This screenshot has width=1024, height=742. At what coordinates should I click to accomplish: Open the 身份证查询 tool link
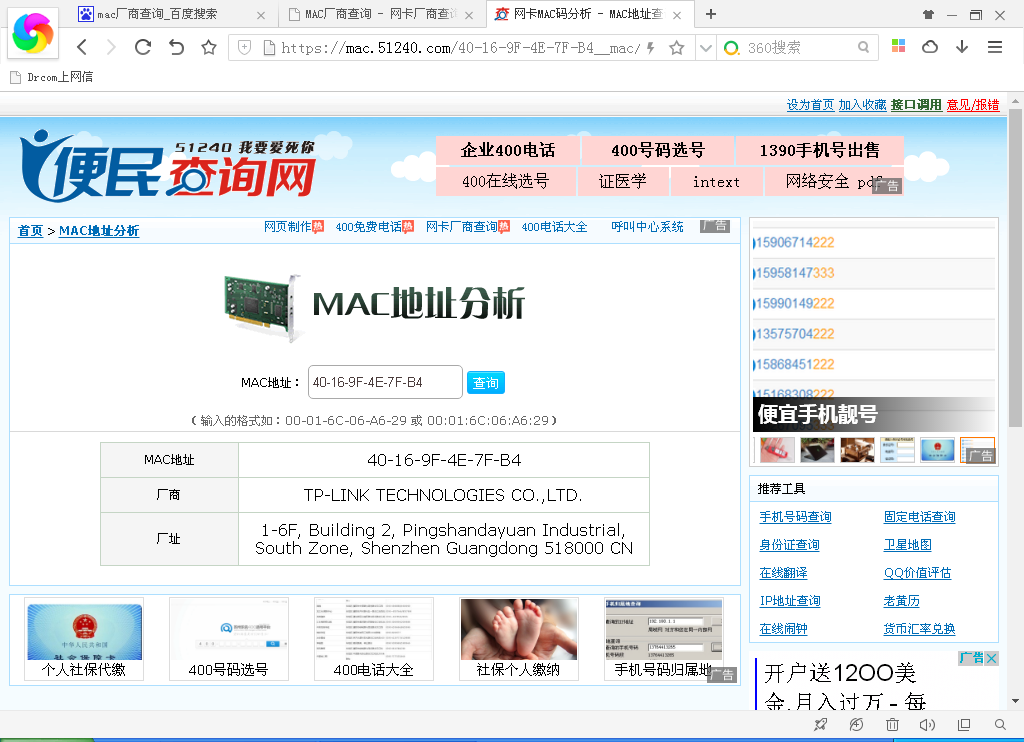(x=789, y=545)
